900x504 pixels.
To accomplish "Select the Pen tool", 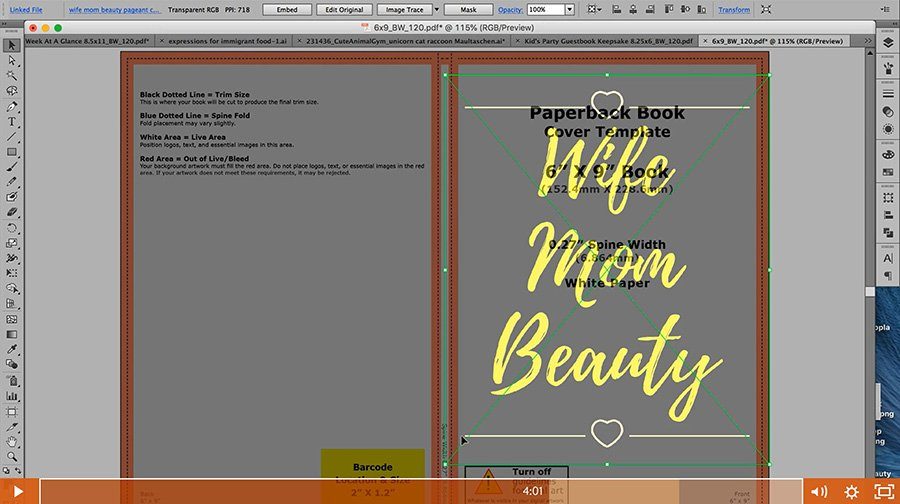I will point(11,106).
